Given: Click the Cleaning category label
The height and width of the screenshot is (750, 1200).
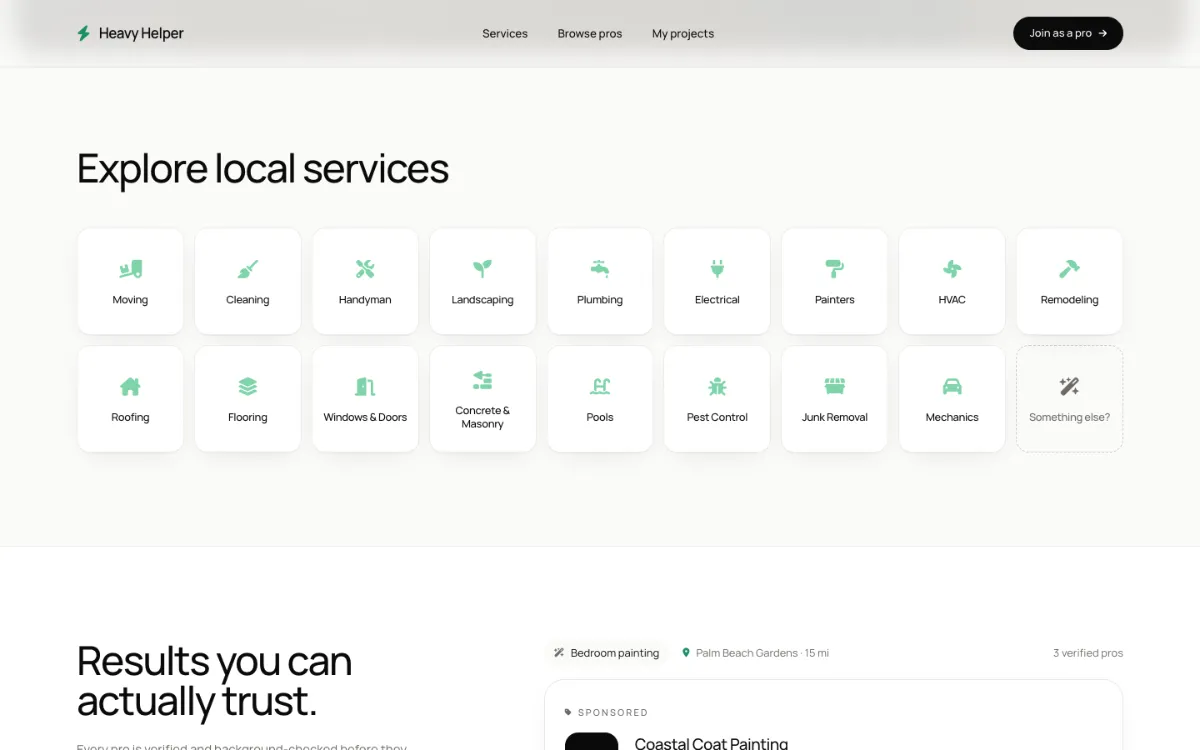Looking at the screenshot, I should pos(248,300).
